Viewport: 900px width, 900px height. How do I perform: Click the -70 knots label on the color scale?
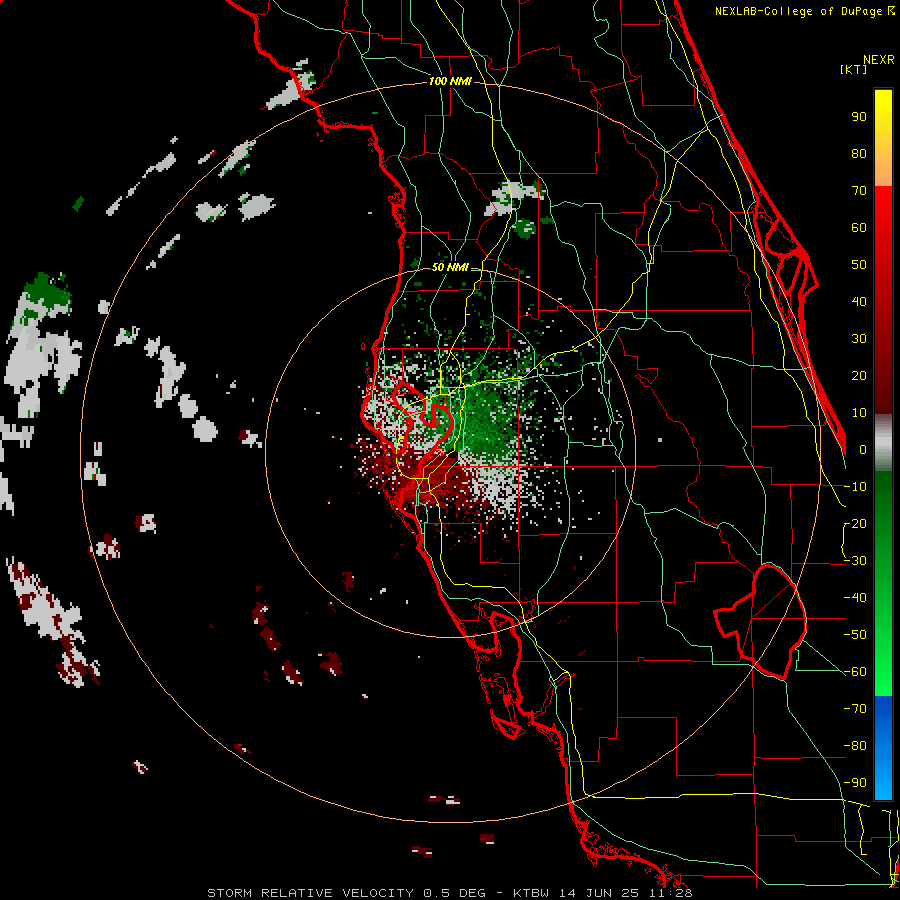pos(855,709)
